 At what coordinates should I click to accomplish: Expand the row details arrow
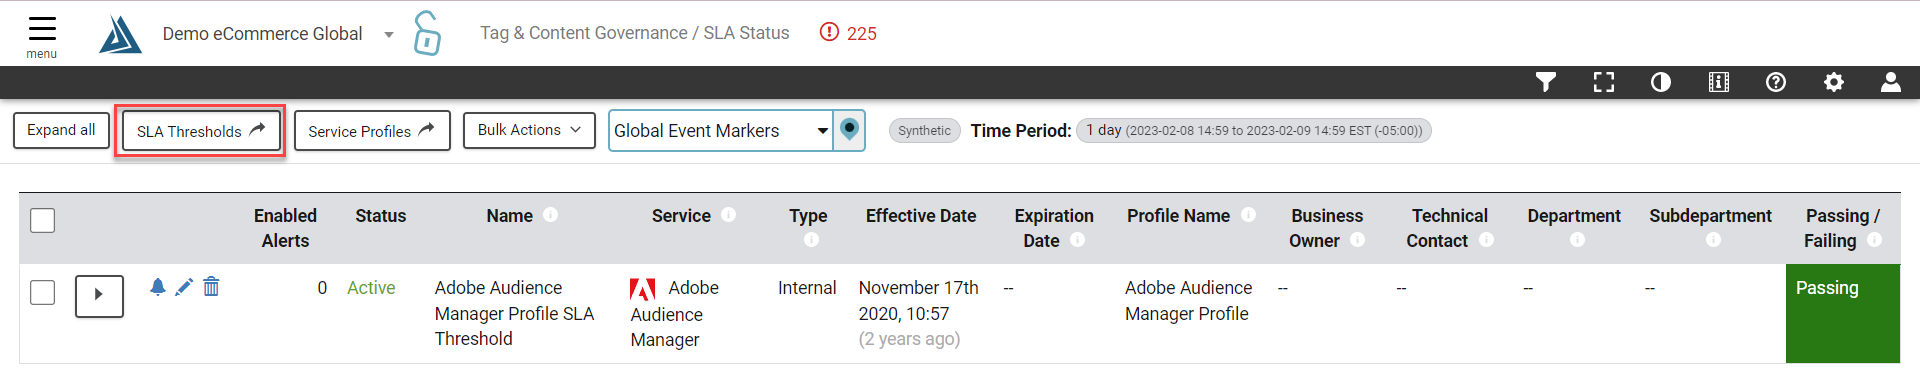pos(99,295)
